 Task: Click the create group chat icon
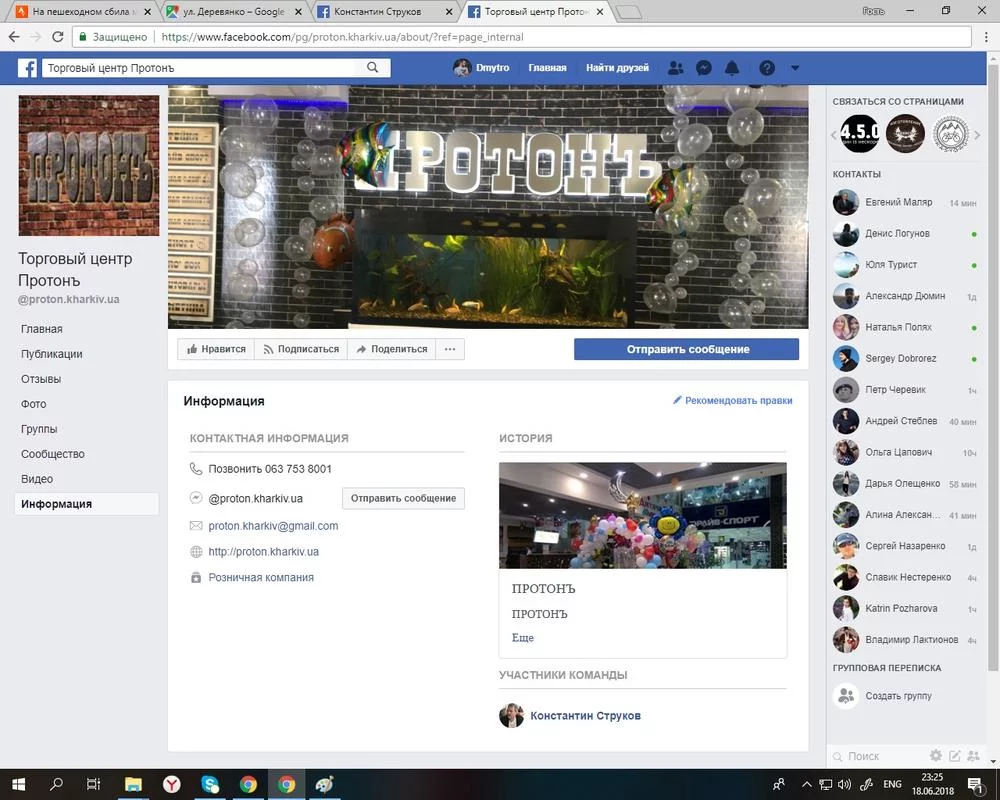pos(973,756)
